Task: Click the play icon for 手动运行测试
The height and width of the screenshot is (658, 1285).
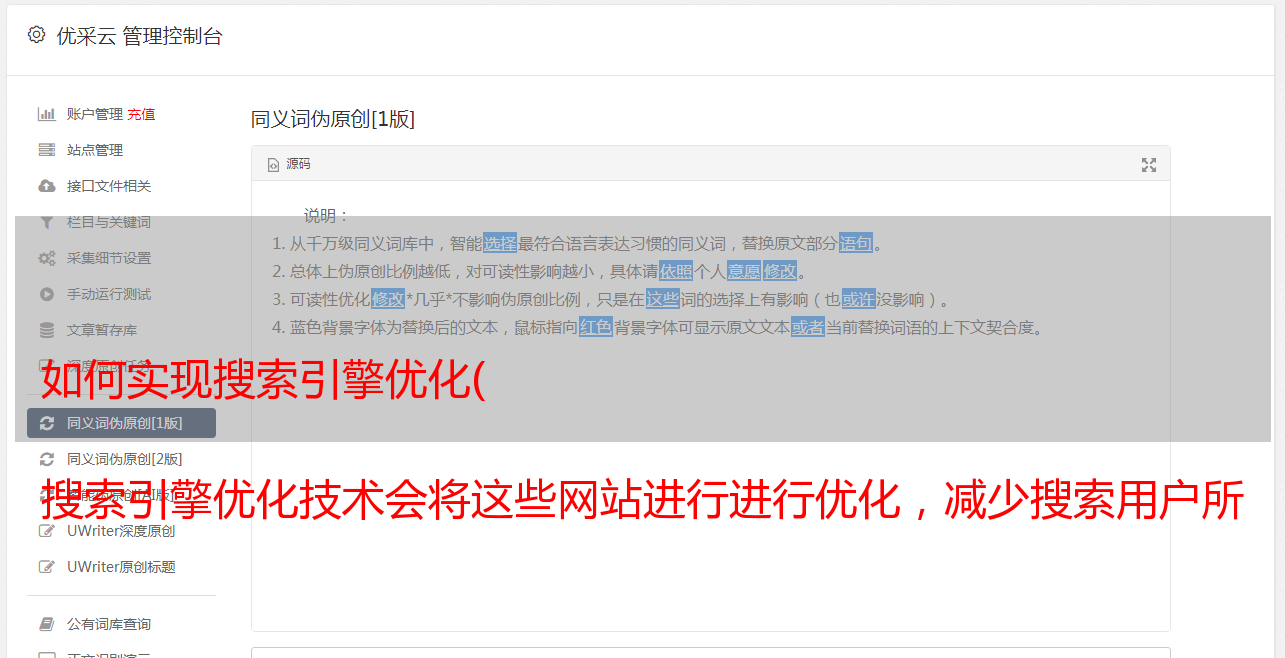Action: point(47,294)
